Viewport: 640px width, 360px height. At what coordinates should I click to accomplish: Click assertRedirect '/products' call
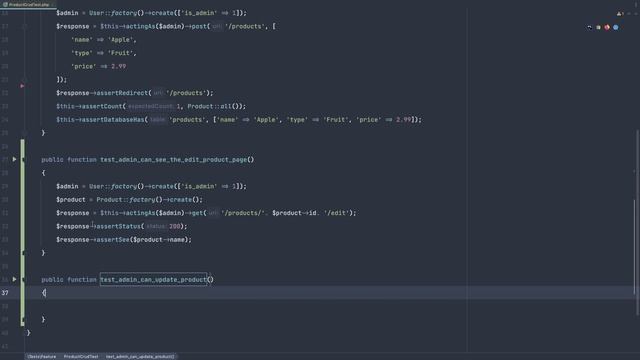135,93
